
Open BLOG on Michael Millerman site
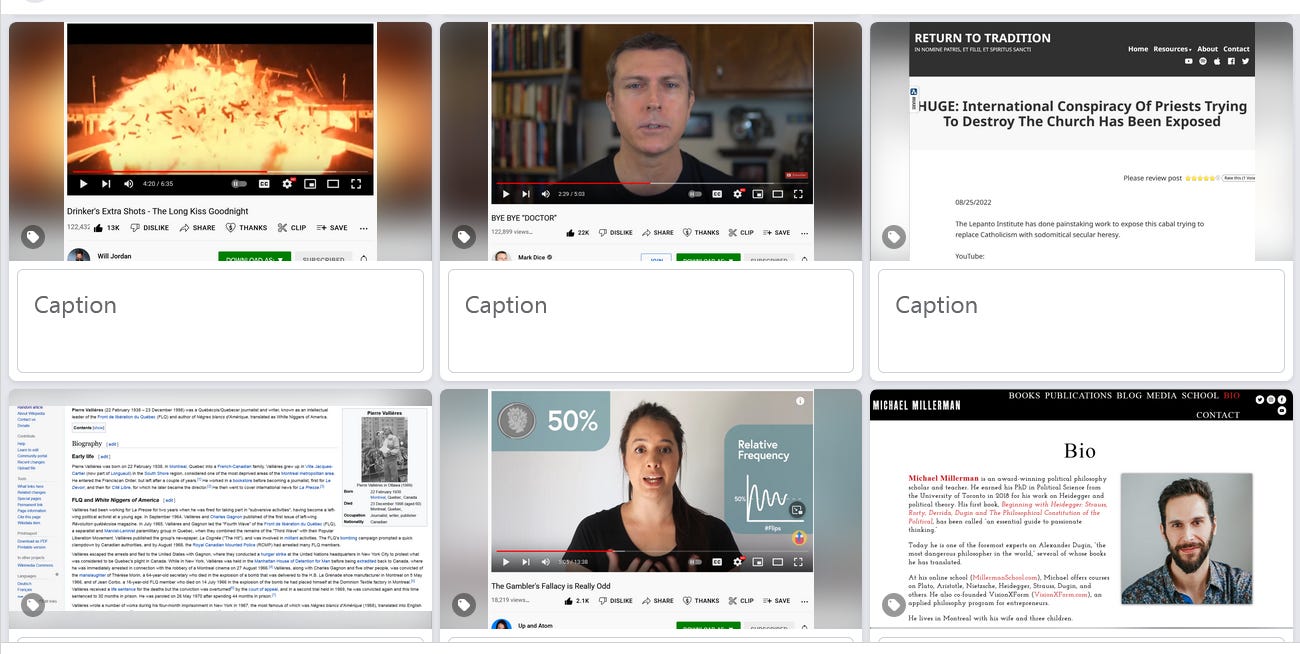(1129, 396)
